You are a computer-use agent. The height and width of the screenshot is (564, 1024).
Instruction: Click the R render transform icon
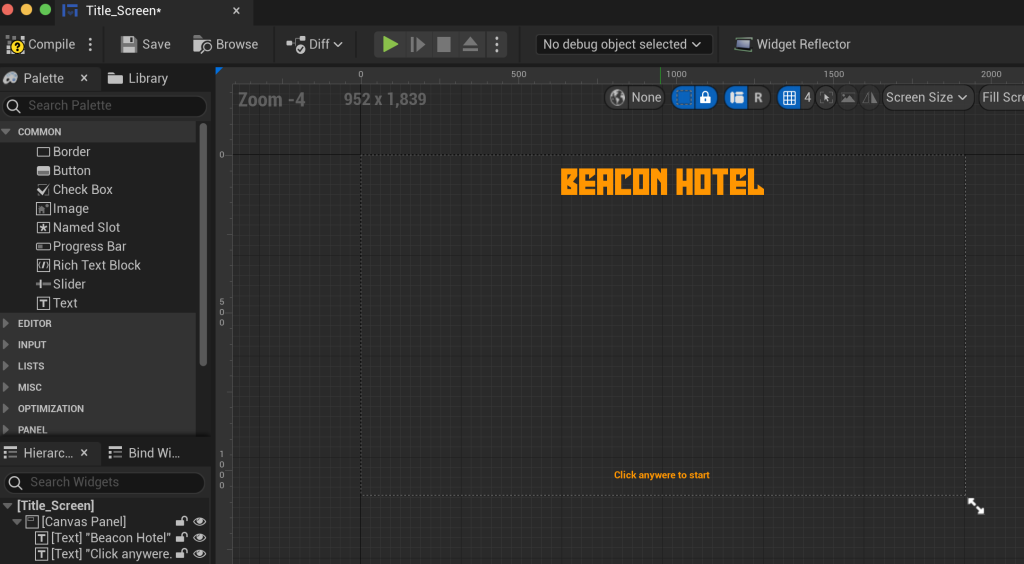pyautogui.click(x=758, y=97)
